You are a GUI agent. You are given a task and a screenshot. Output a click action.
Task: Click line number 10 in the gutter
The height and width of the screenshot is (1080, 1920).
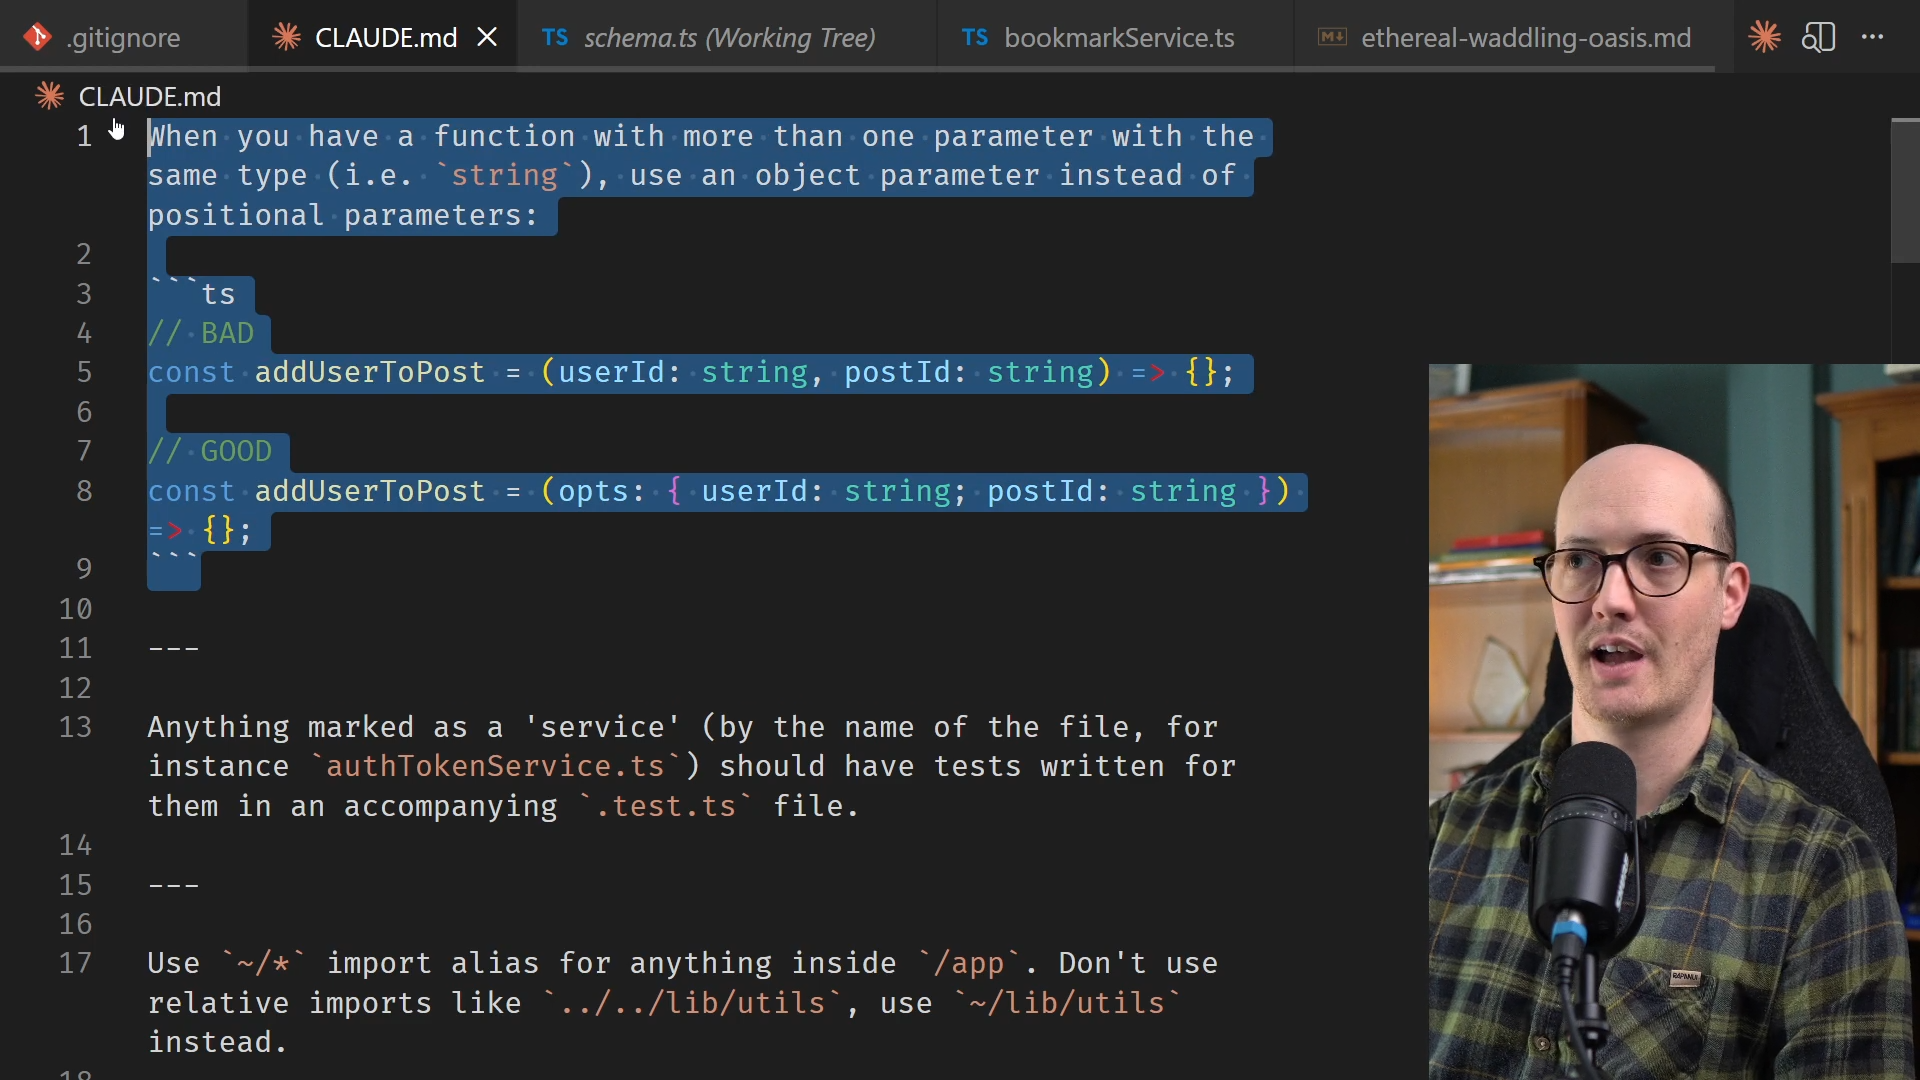pyautogui.click(x=75, y=609)
